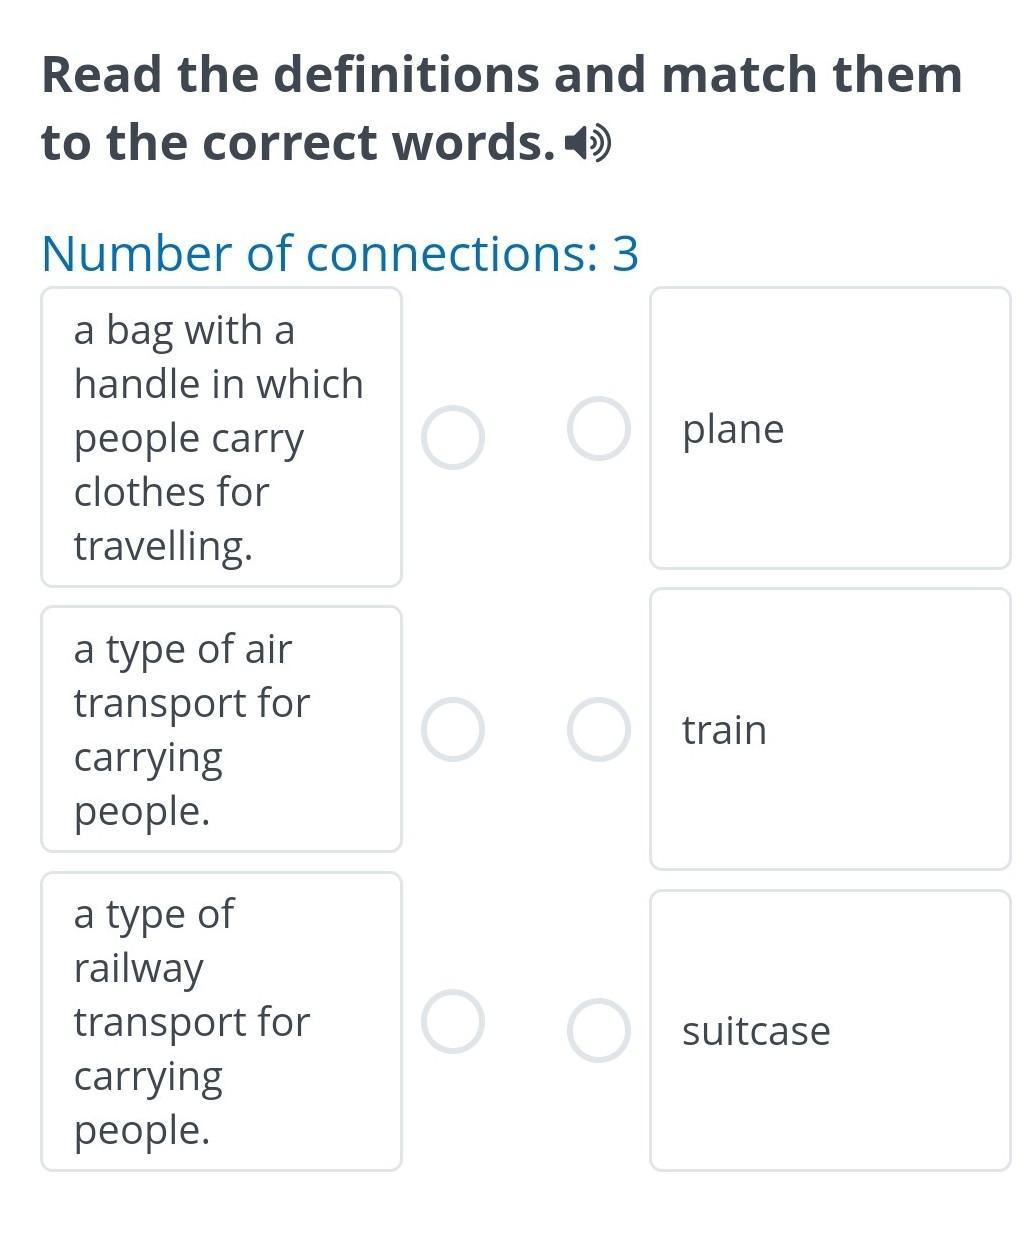
Task: Click the word 'train'
Action: point(724,730)
